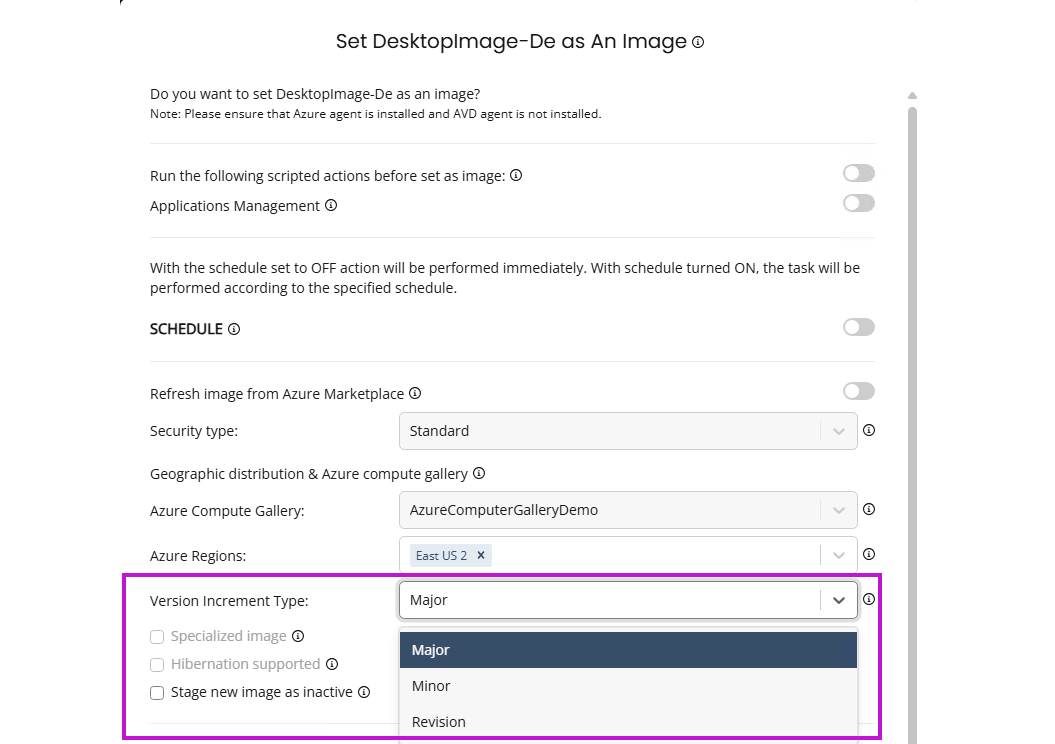
Task: Click the dialog's vertical scrollbar
Action: tap(912, 400)
